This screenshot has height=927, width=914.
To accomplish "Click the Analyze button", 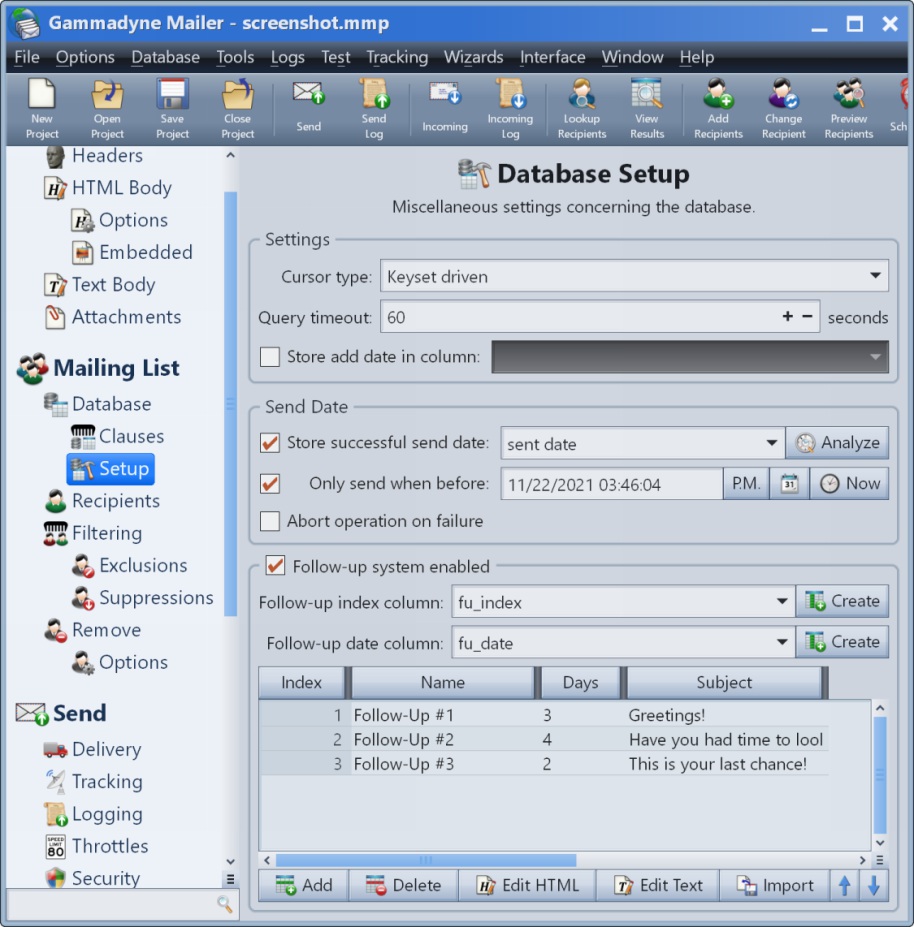I will click(x=838, y=443).
